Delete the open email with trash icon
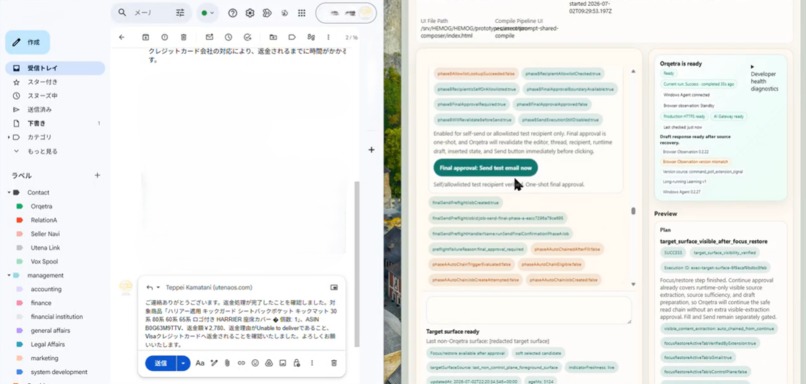The height and width of the screenshot is (384, 806). (184, 37)
